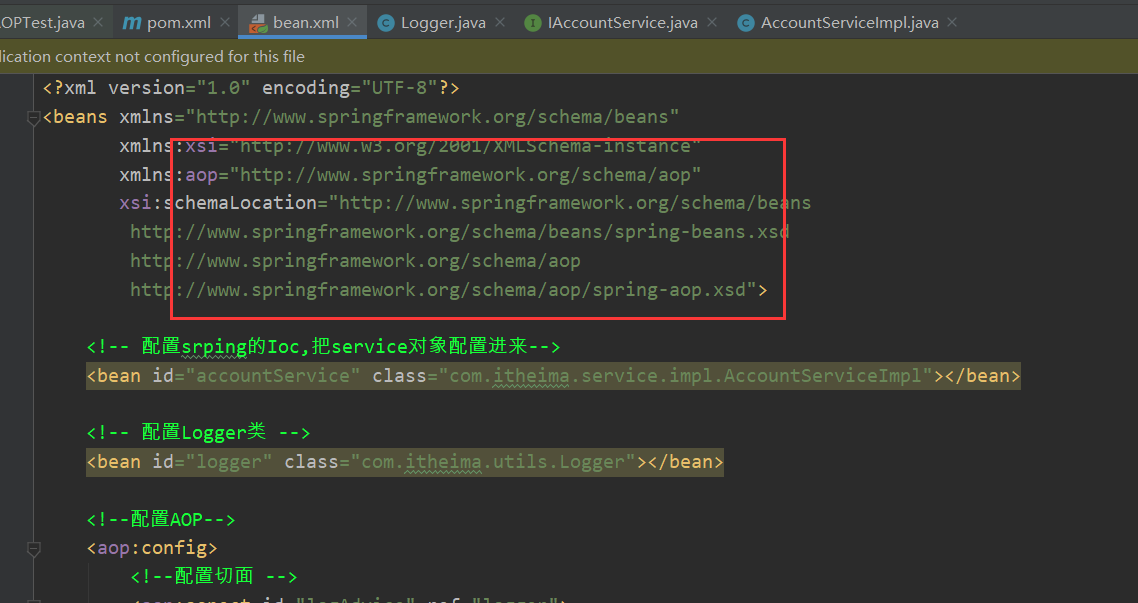Click the xml version declaration line
Screen dimensions: 1138x603
[251, 88]
